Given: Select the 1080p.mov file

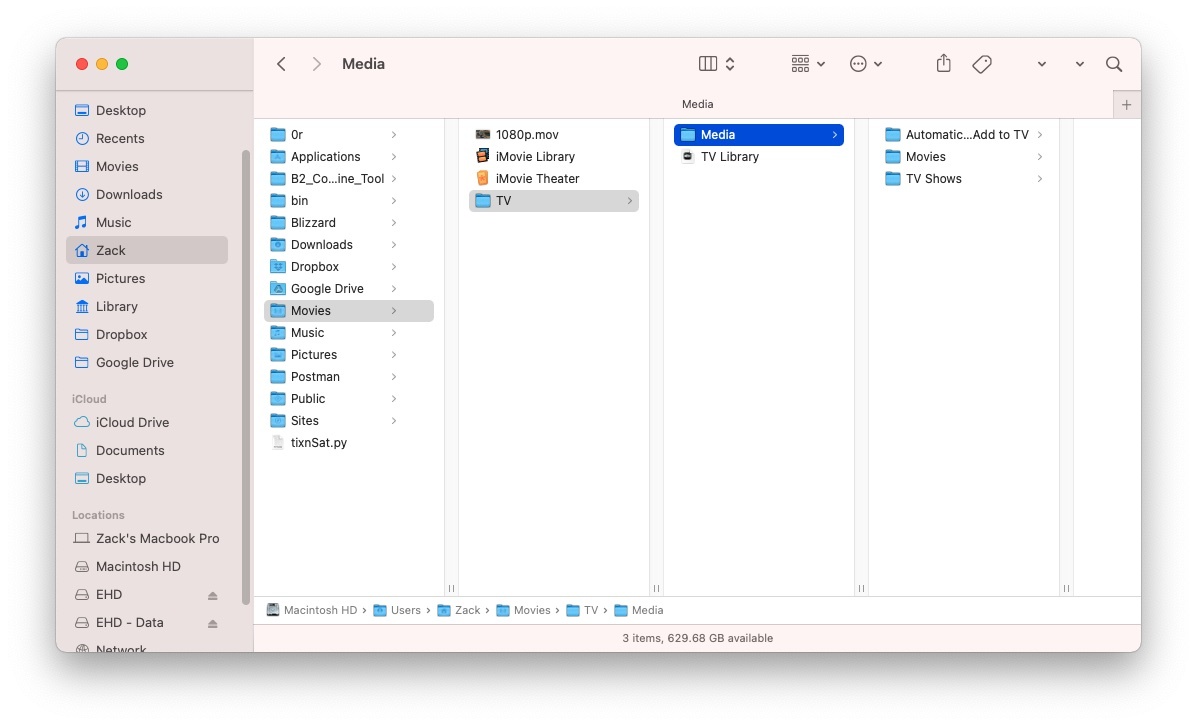Looking at the screenshot, I should (553, 134).
